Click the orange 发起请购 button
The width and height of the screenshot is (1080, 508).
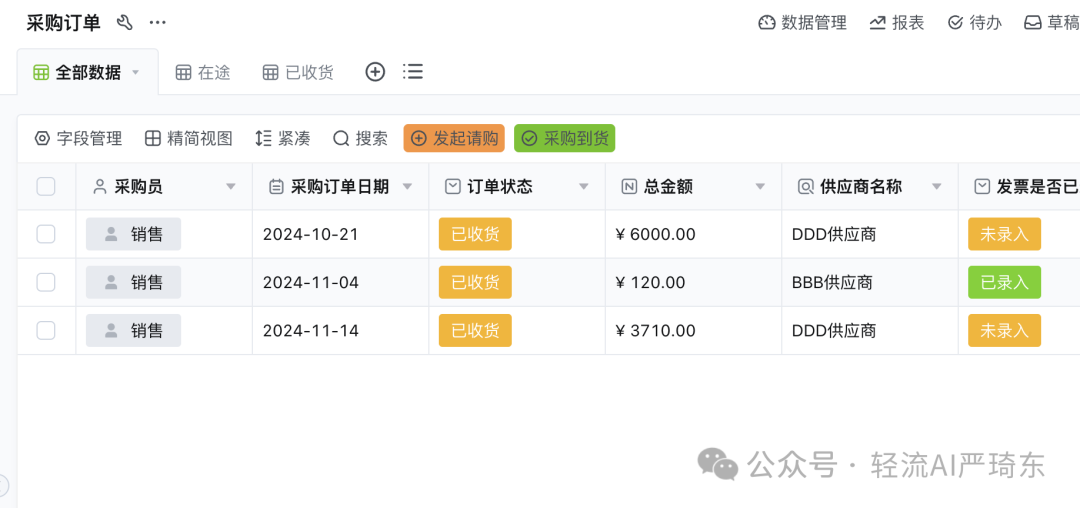[454, 139]
